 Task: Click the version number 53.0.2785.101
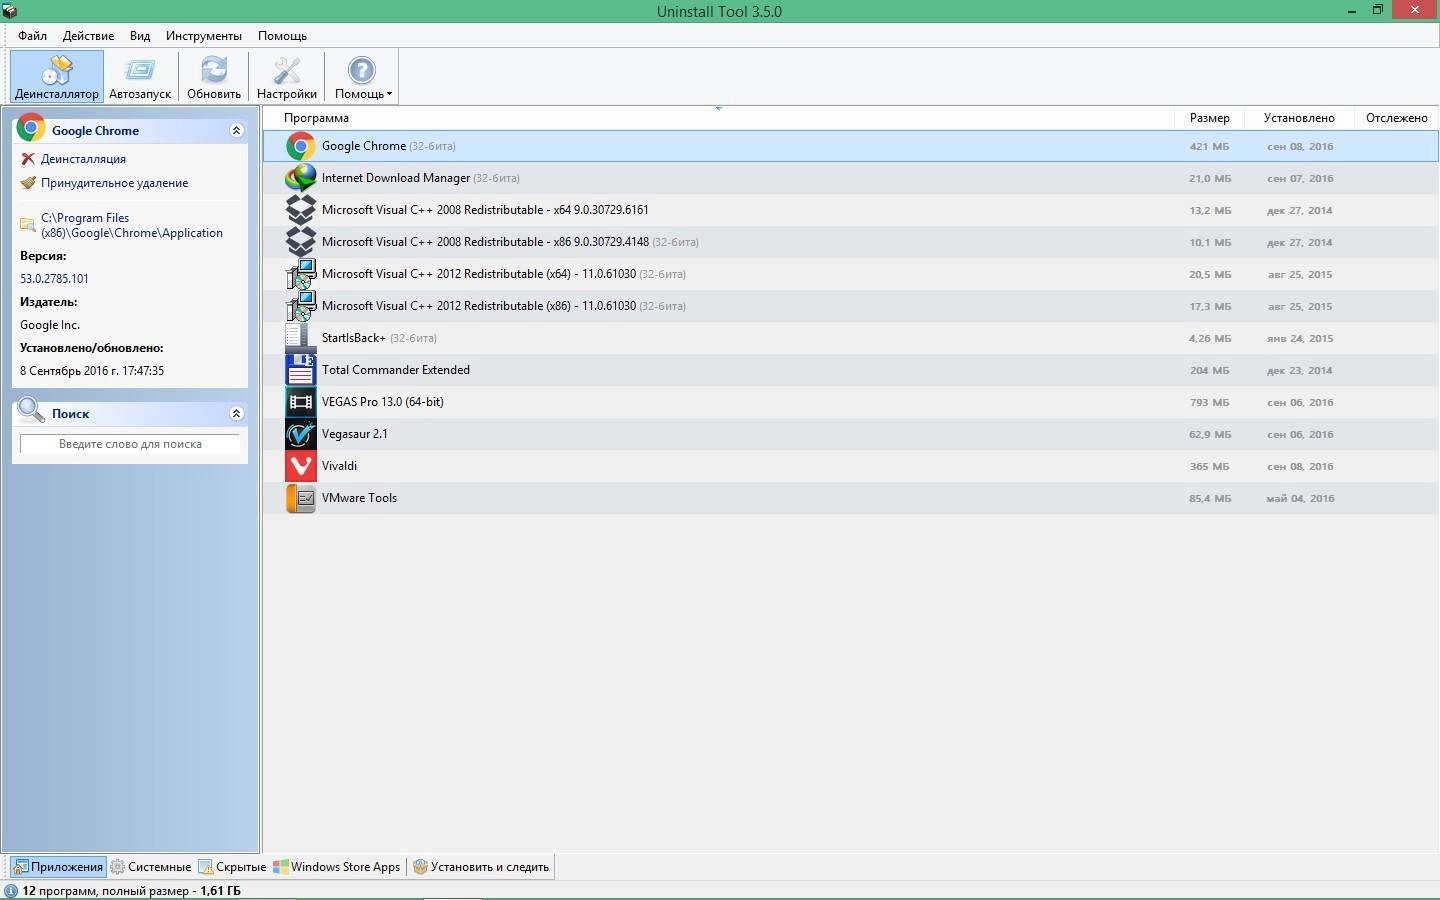[x=54, y=279]
